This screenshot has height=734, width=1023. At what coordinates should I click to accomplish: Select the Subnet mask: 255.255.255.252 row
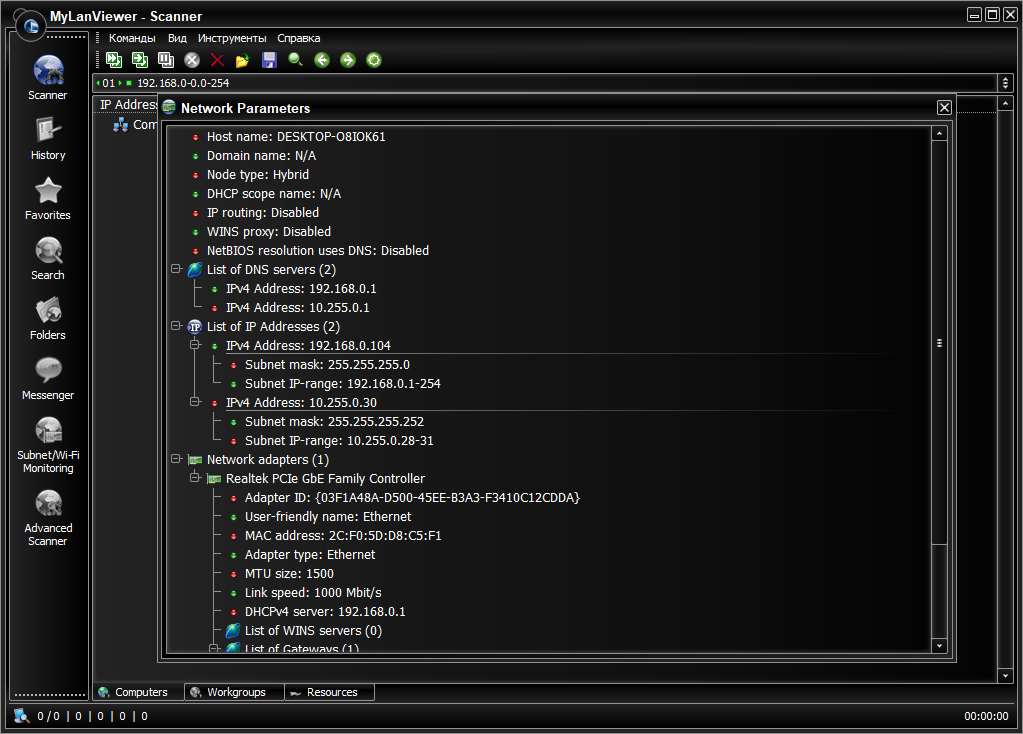click(x=334, y=422)
